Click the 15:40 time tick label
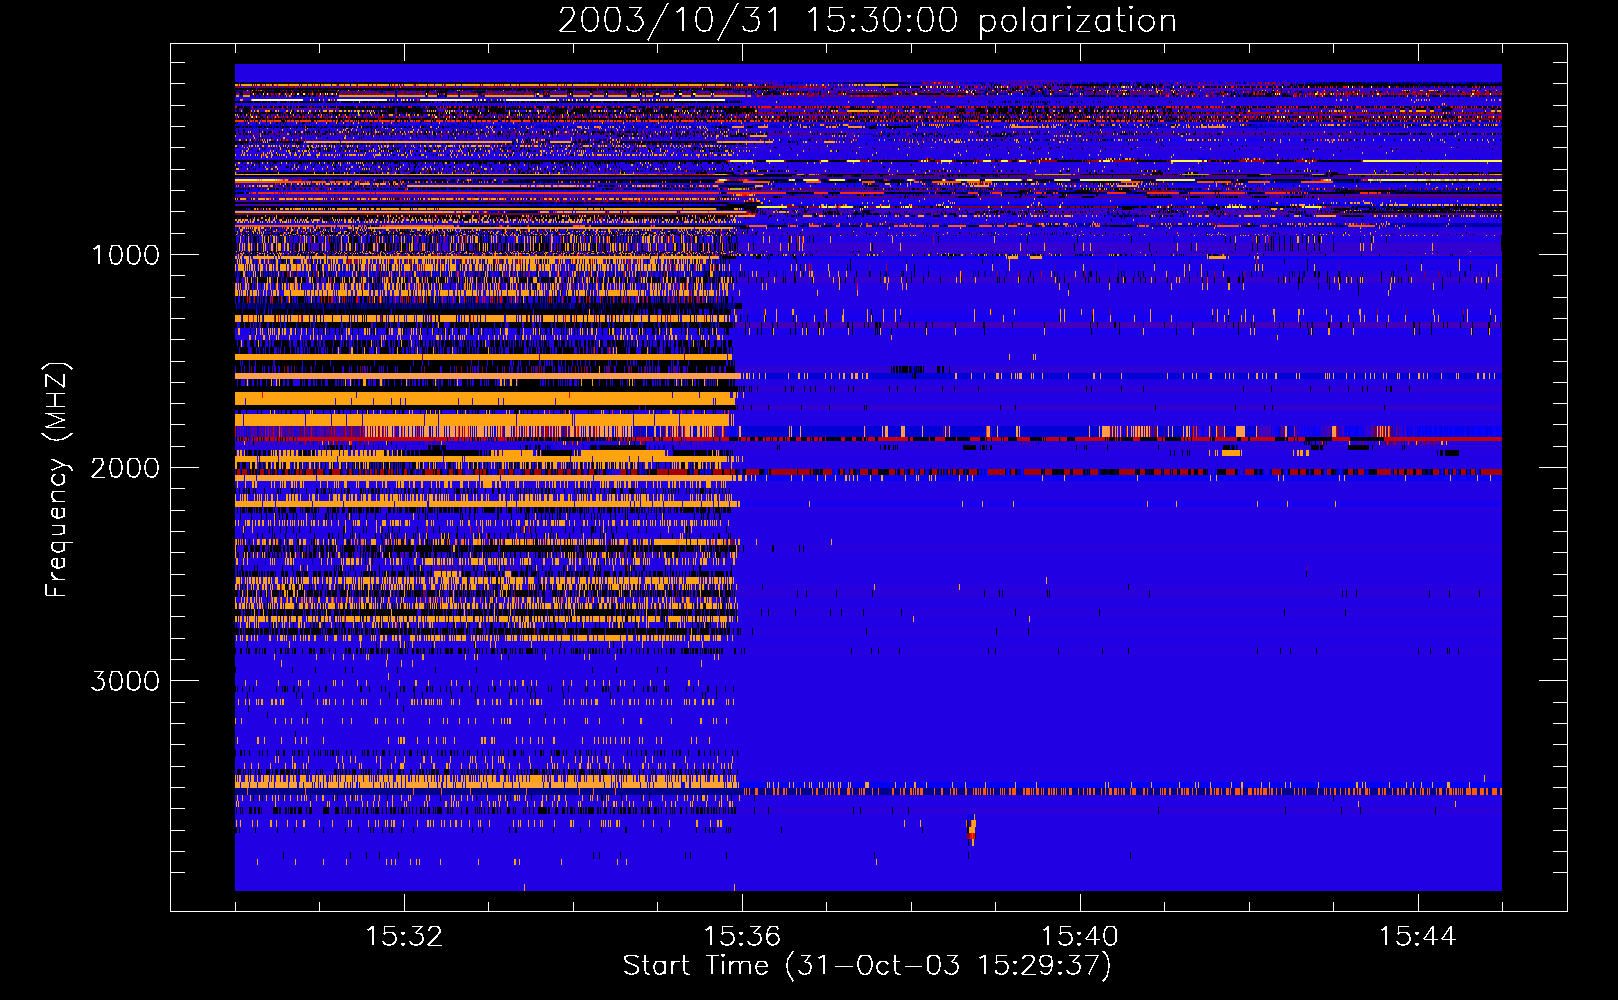 1080,937
